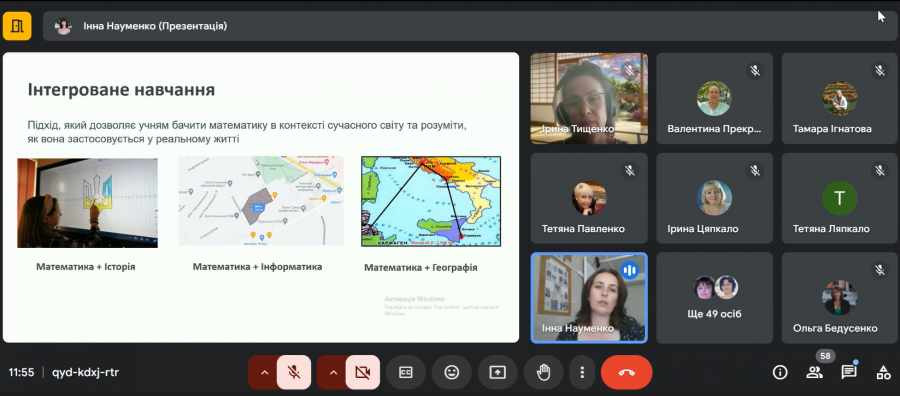Open the Ще 49 осіб participants tile
900x396 pixels.
[715, 298]
